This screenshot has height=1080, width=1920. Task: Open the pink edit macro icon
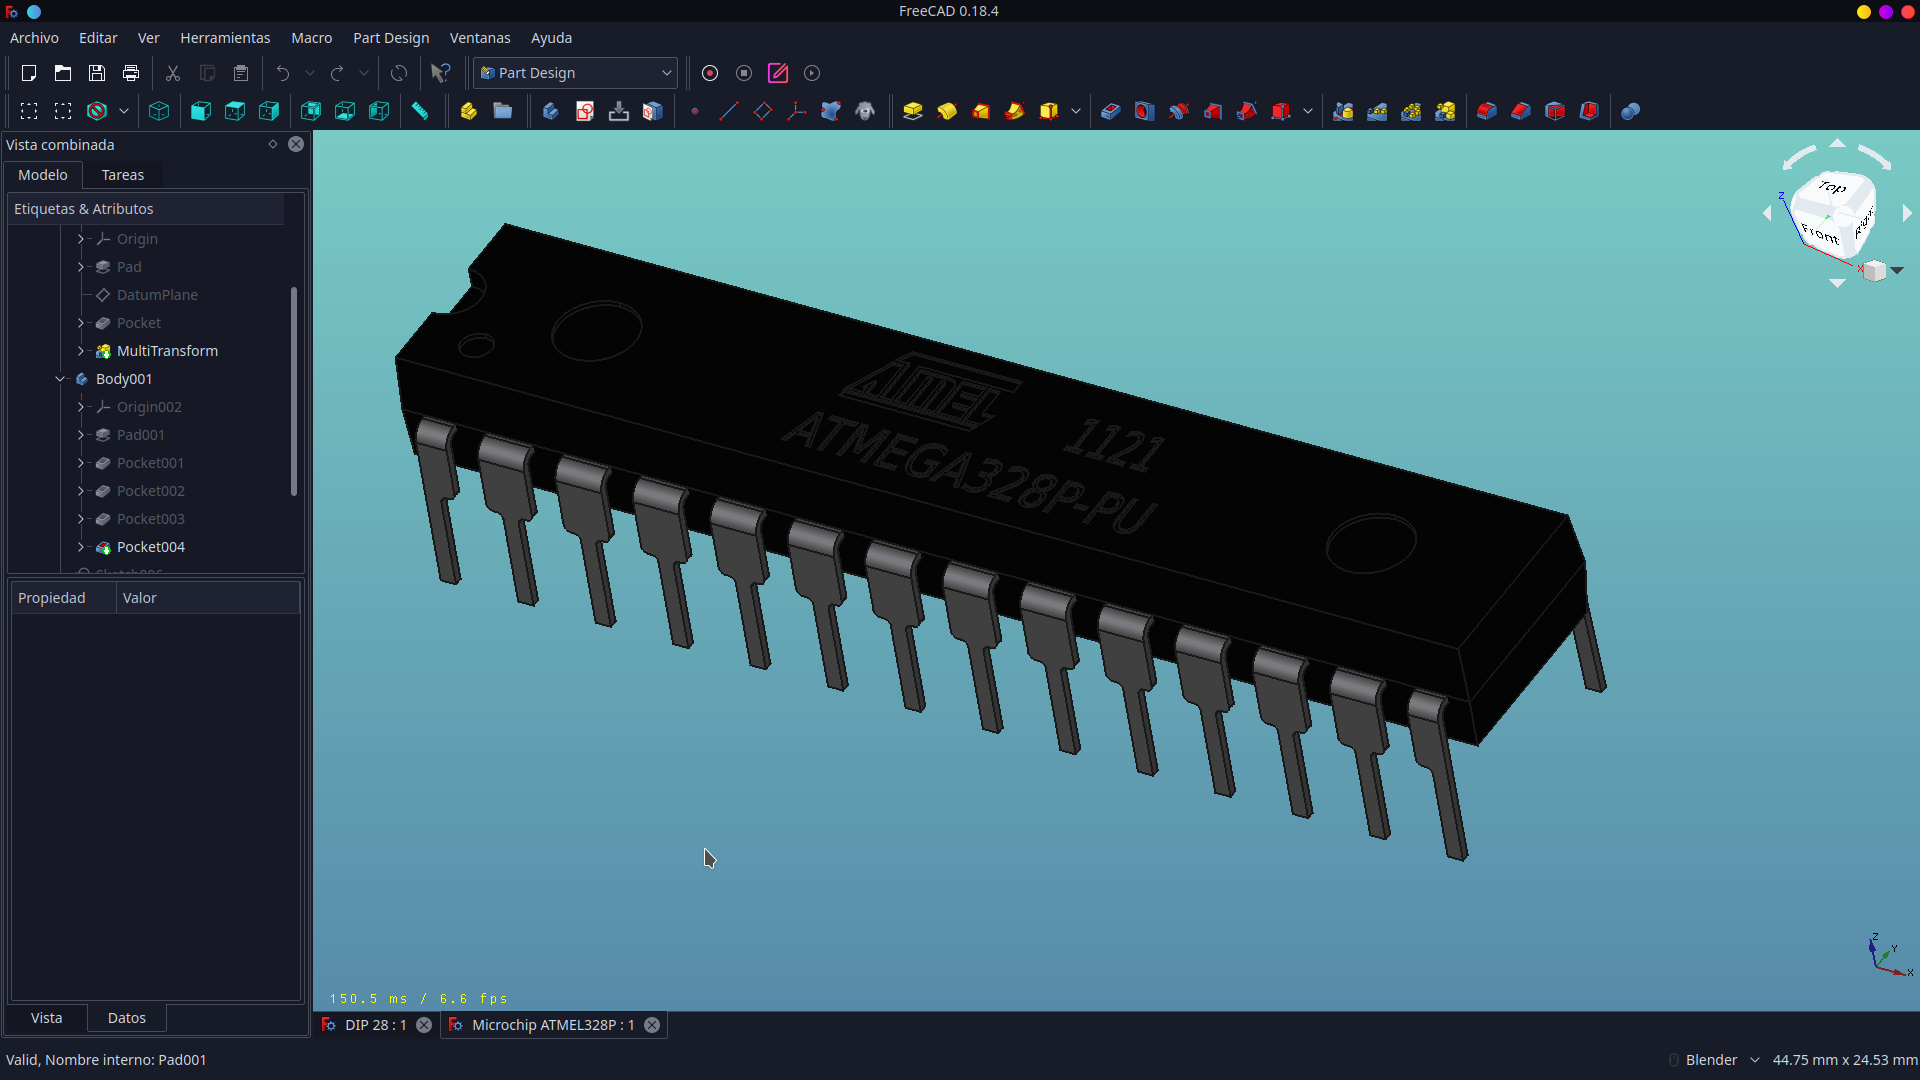[778, 73]
